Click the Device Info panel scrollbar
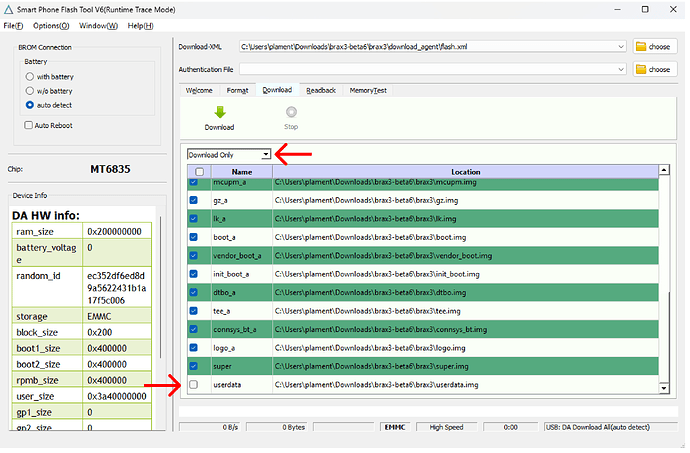Screen dimensions: 690x453 click(161, 288)
